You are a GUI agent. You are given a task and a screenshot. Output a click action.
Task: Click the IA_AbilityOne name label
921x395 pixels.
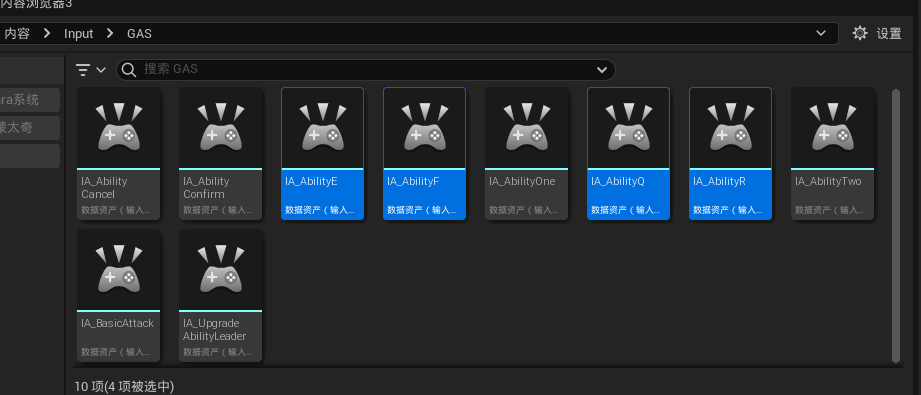tap(522, 181)
